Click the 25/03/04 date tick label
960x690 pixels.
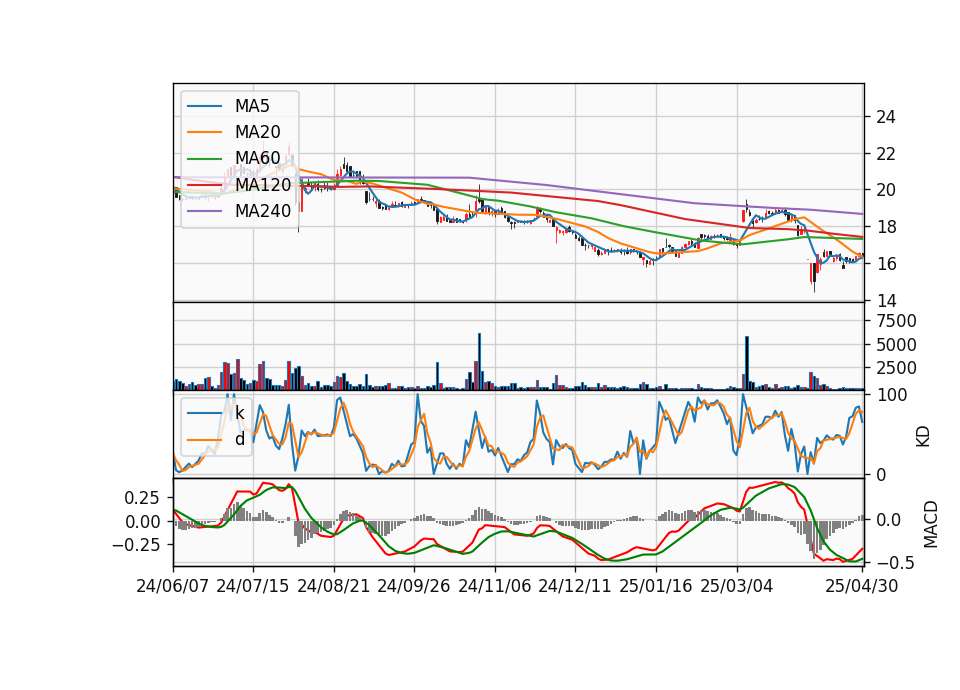(737, 586)
